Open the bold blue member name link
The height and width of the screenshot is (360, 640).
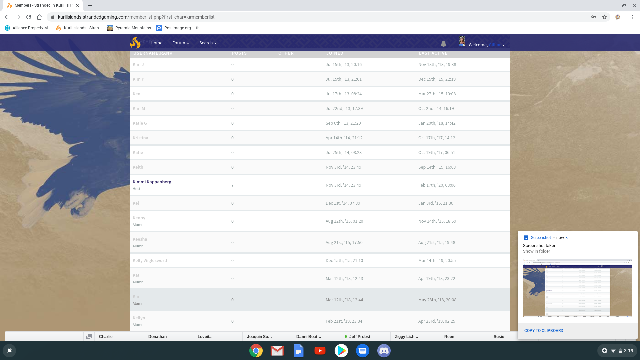point(152,182)
